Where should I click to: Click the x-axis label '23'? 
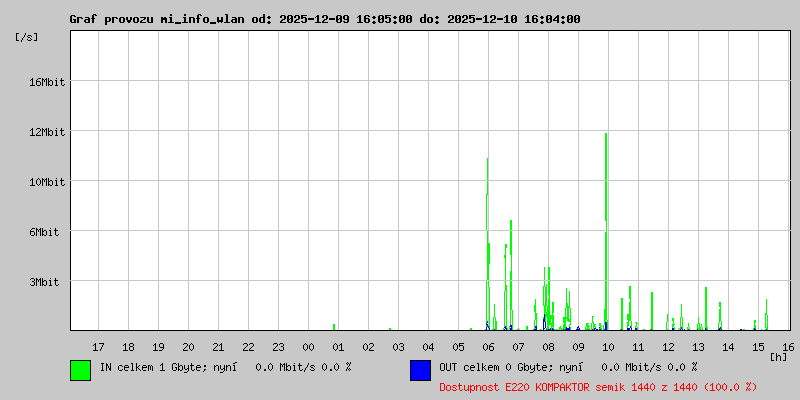[279, 347]
